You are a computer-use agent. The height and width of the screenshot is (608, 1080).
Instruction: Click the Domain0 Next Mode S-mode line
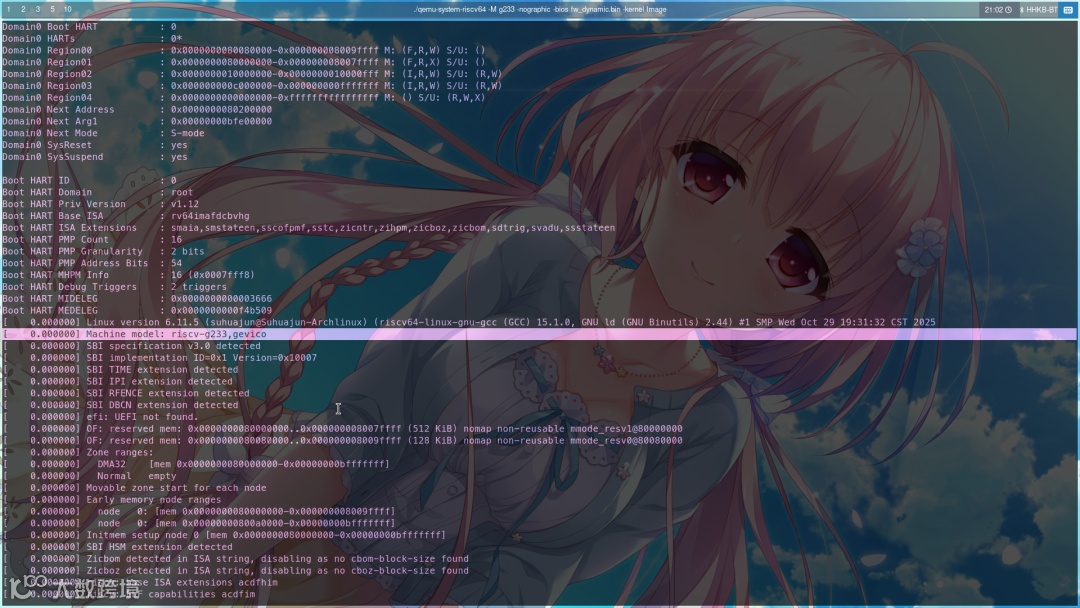pos(103,133)
